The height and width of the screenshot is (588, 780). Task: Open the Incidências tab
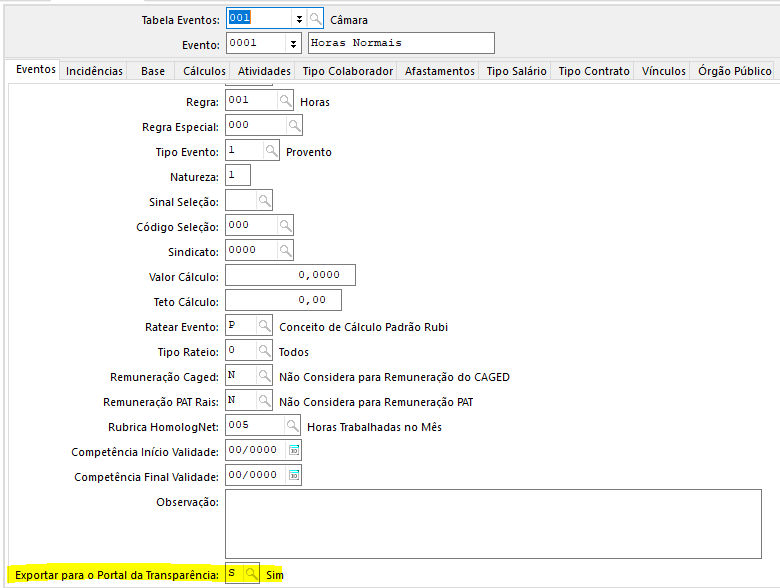pos(94,71)
